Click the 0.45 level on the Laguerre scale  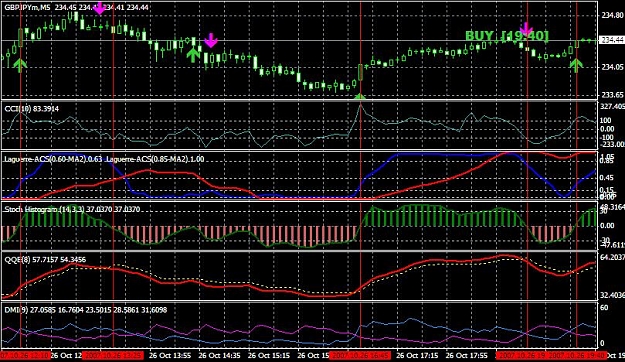coord(607,178)
